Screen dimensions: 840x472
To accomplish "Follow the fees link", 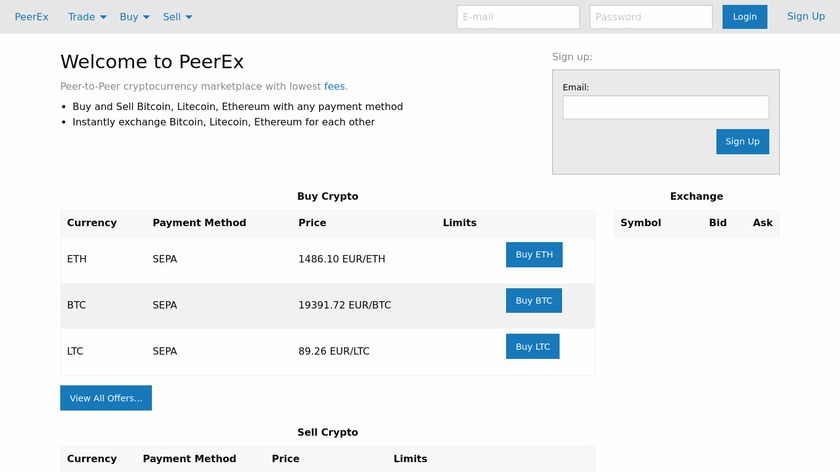I will [334, 87].
